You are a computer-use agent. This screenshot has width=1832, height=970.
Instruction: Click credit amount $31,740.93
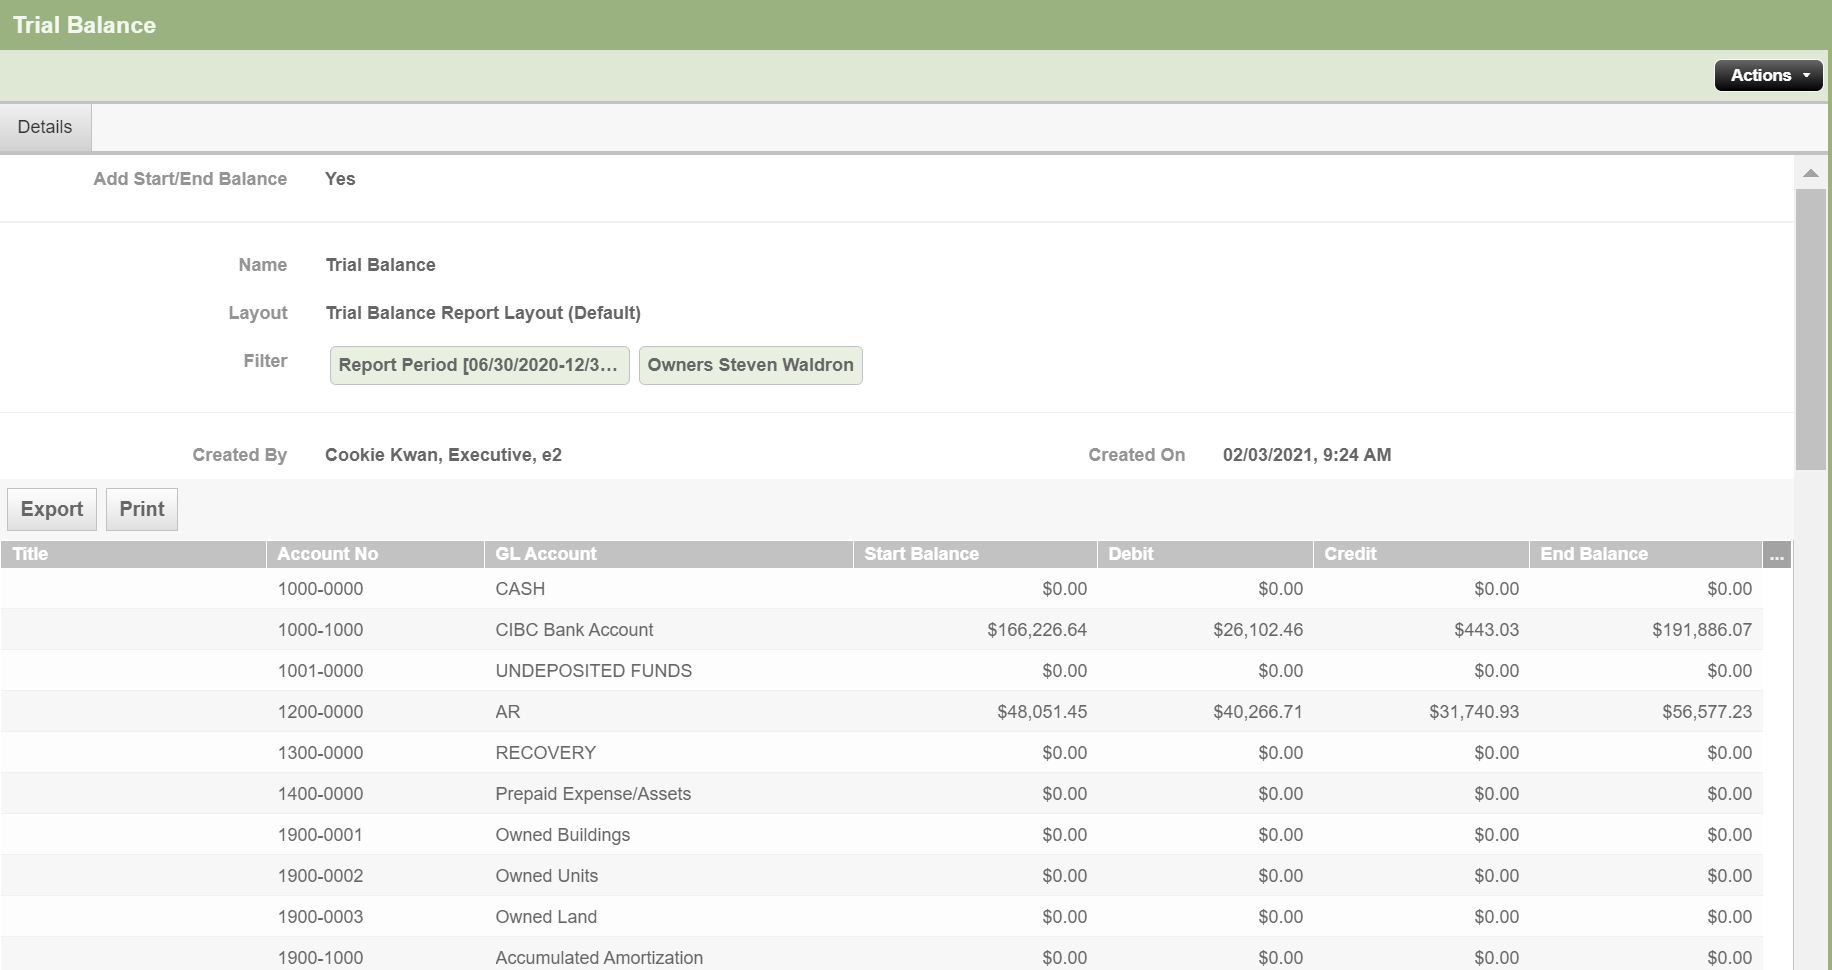(x=1474, y=712)
